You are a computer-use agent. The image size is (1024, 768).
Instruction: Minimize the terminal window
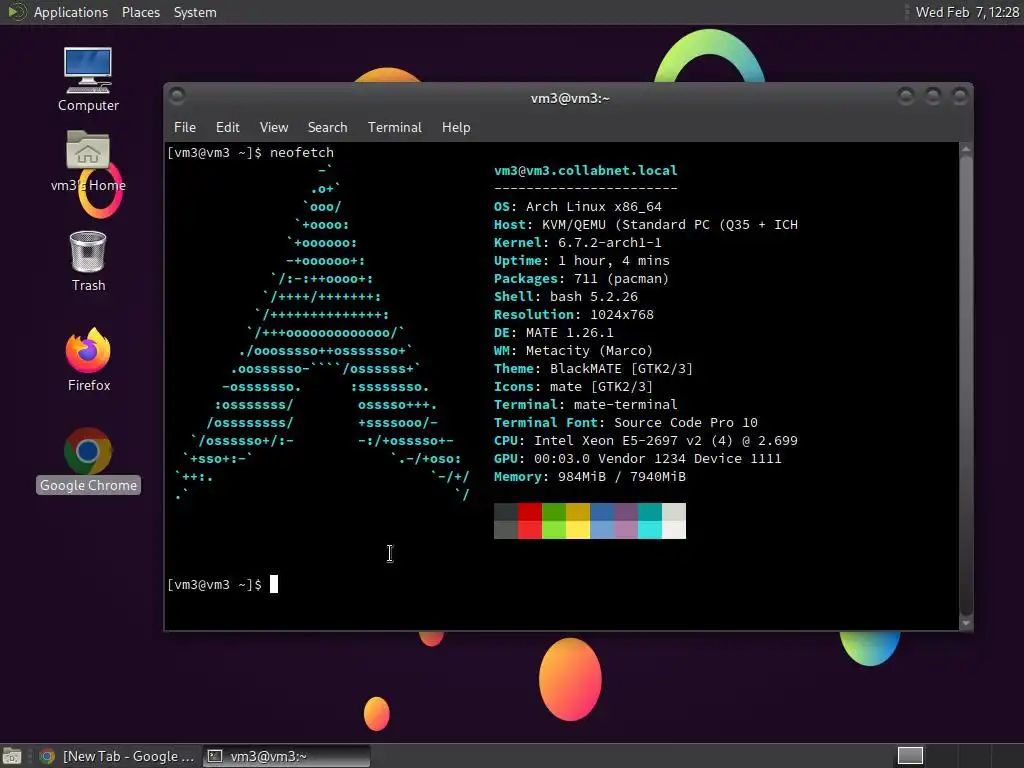point(905,97)
